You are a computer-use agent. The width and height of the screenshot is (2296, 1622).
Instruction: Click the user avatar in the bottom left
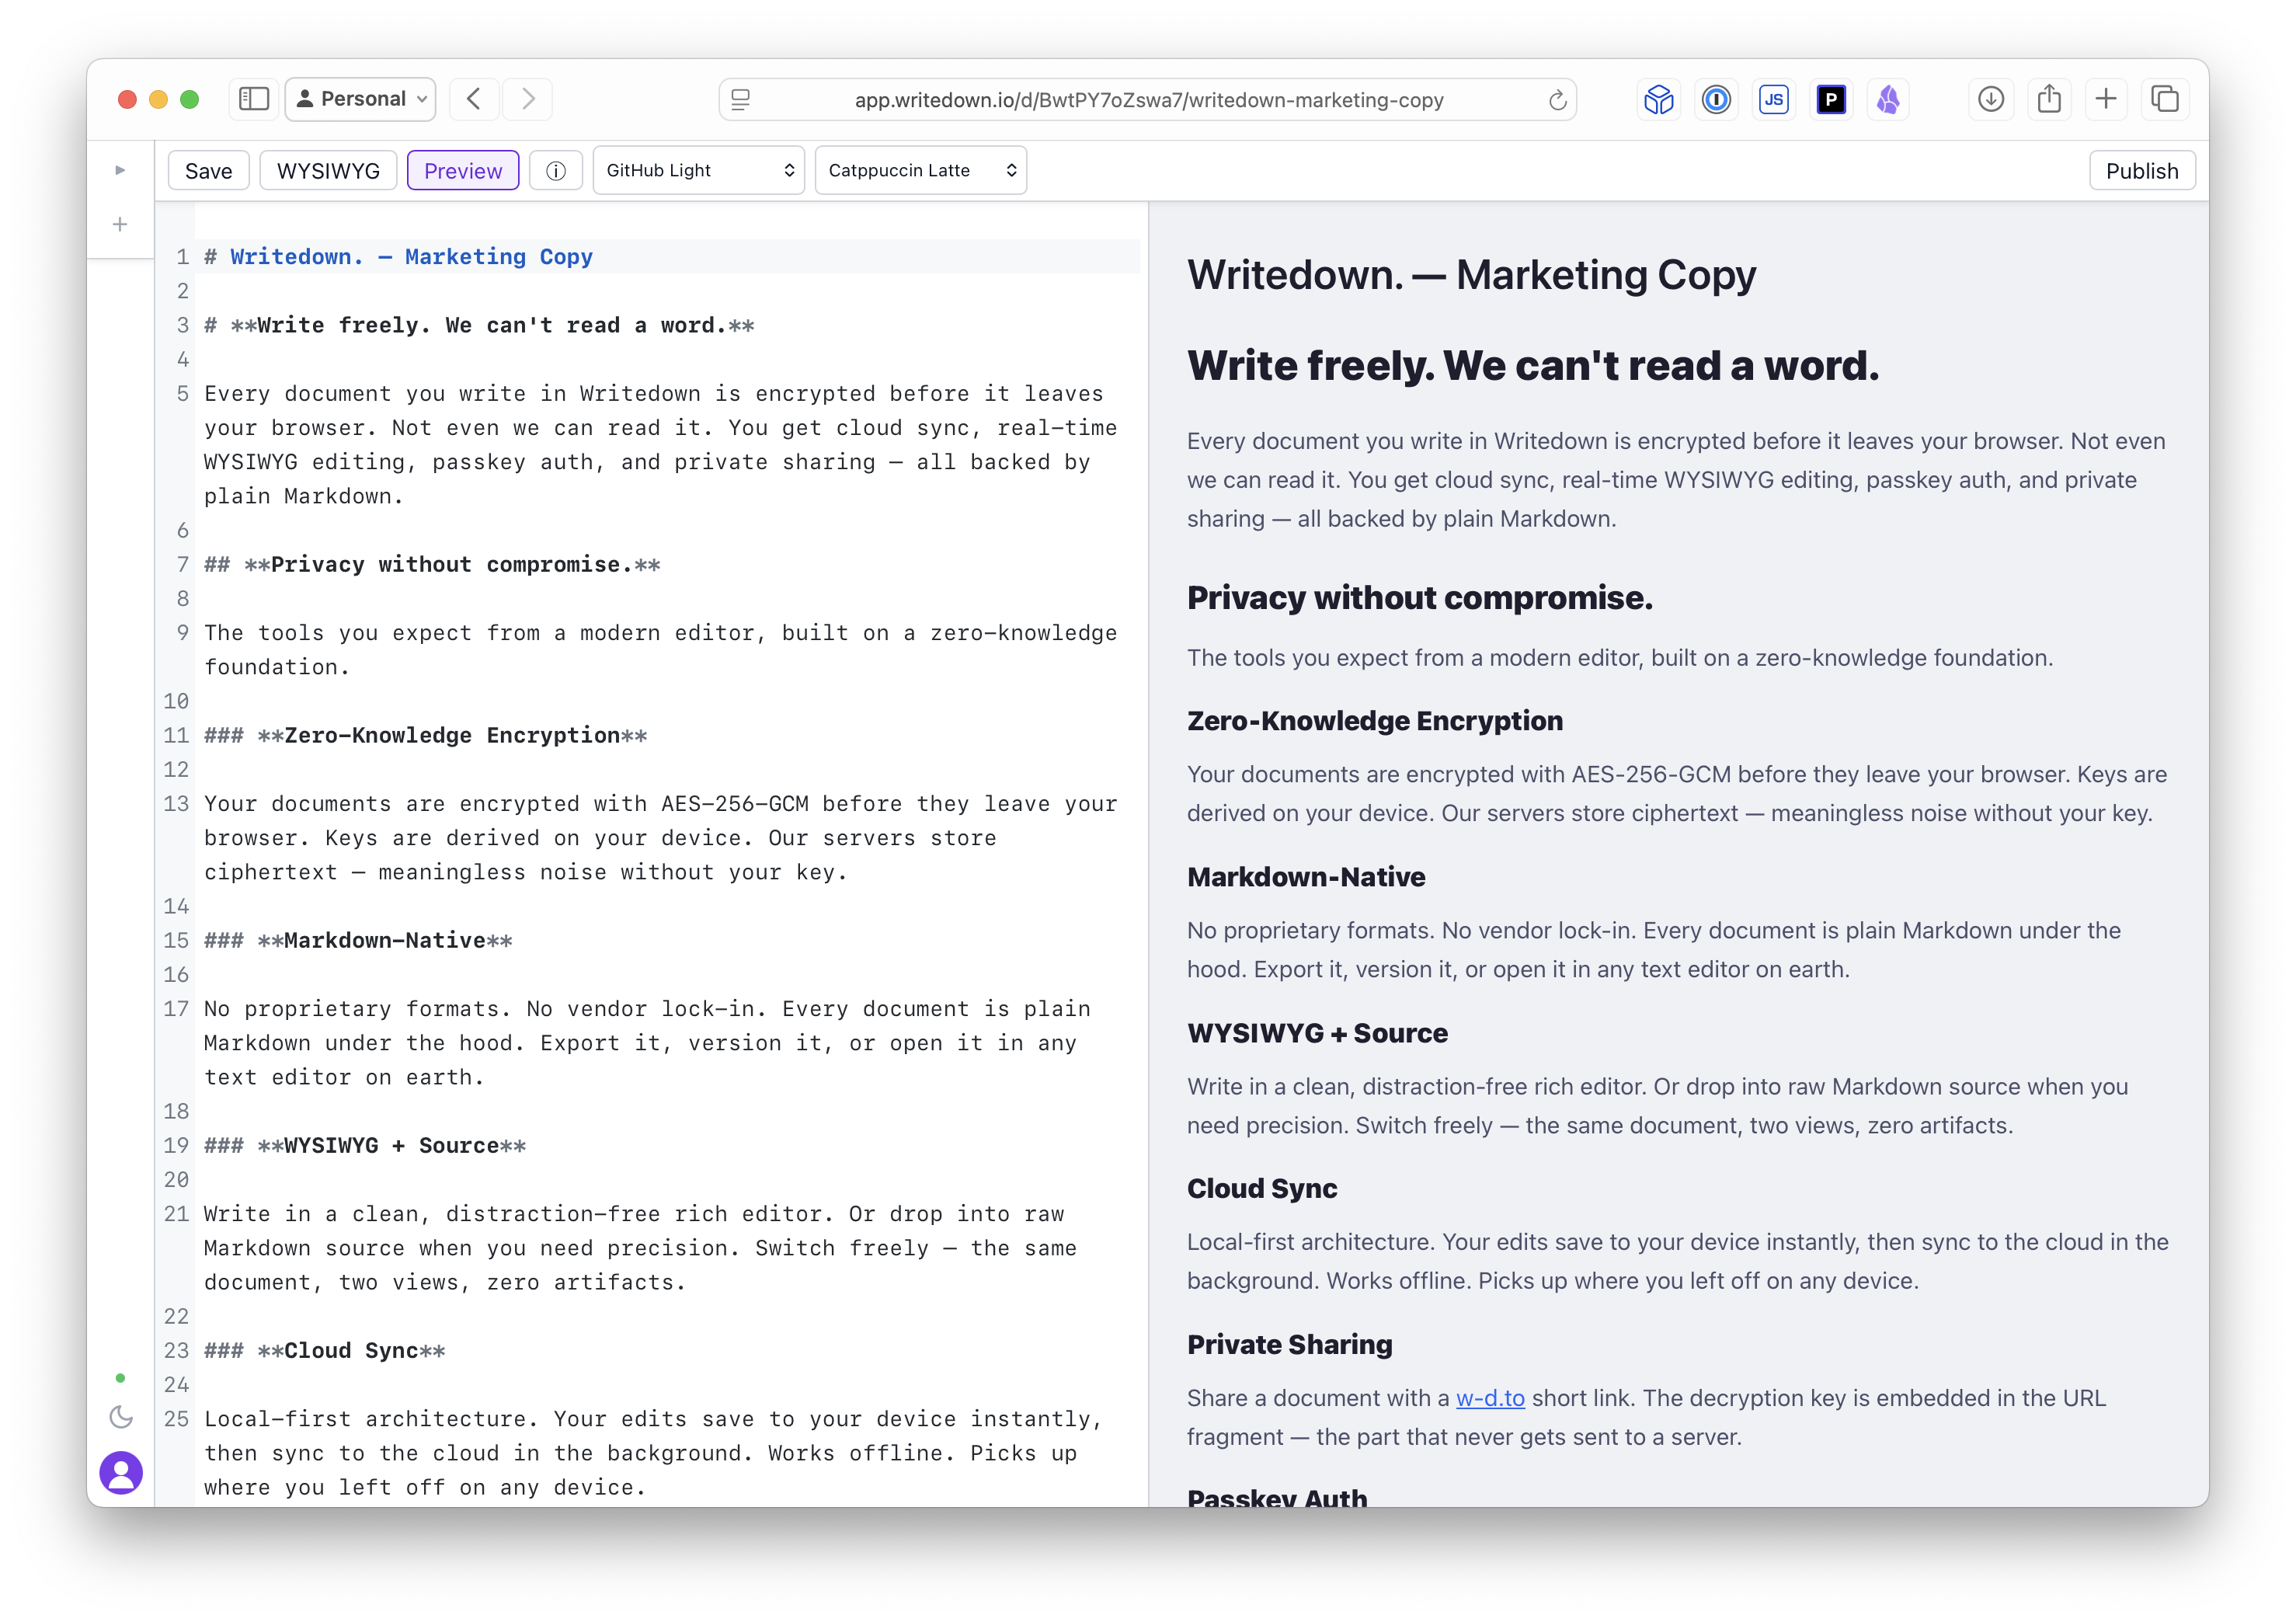click(121, 1473)
